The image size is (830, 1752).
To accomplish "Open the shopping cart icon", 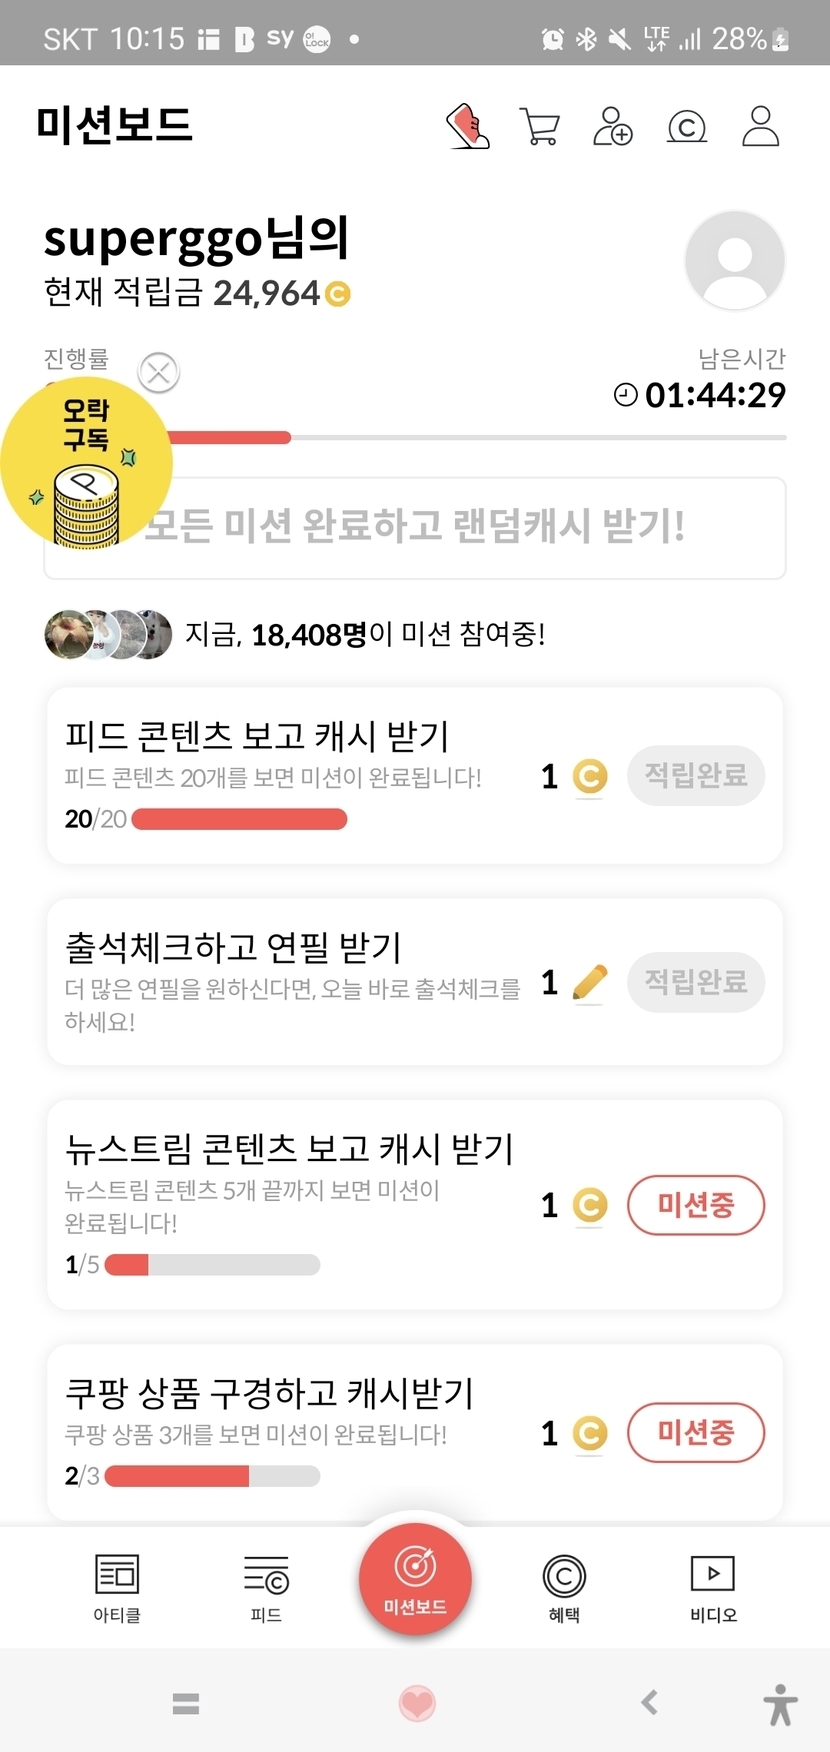I will (540, 127).
